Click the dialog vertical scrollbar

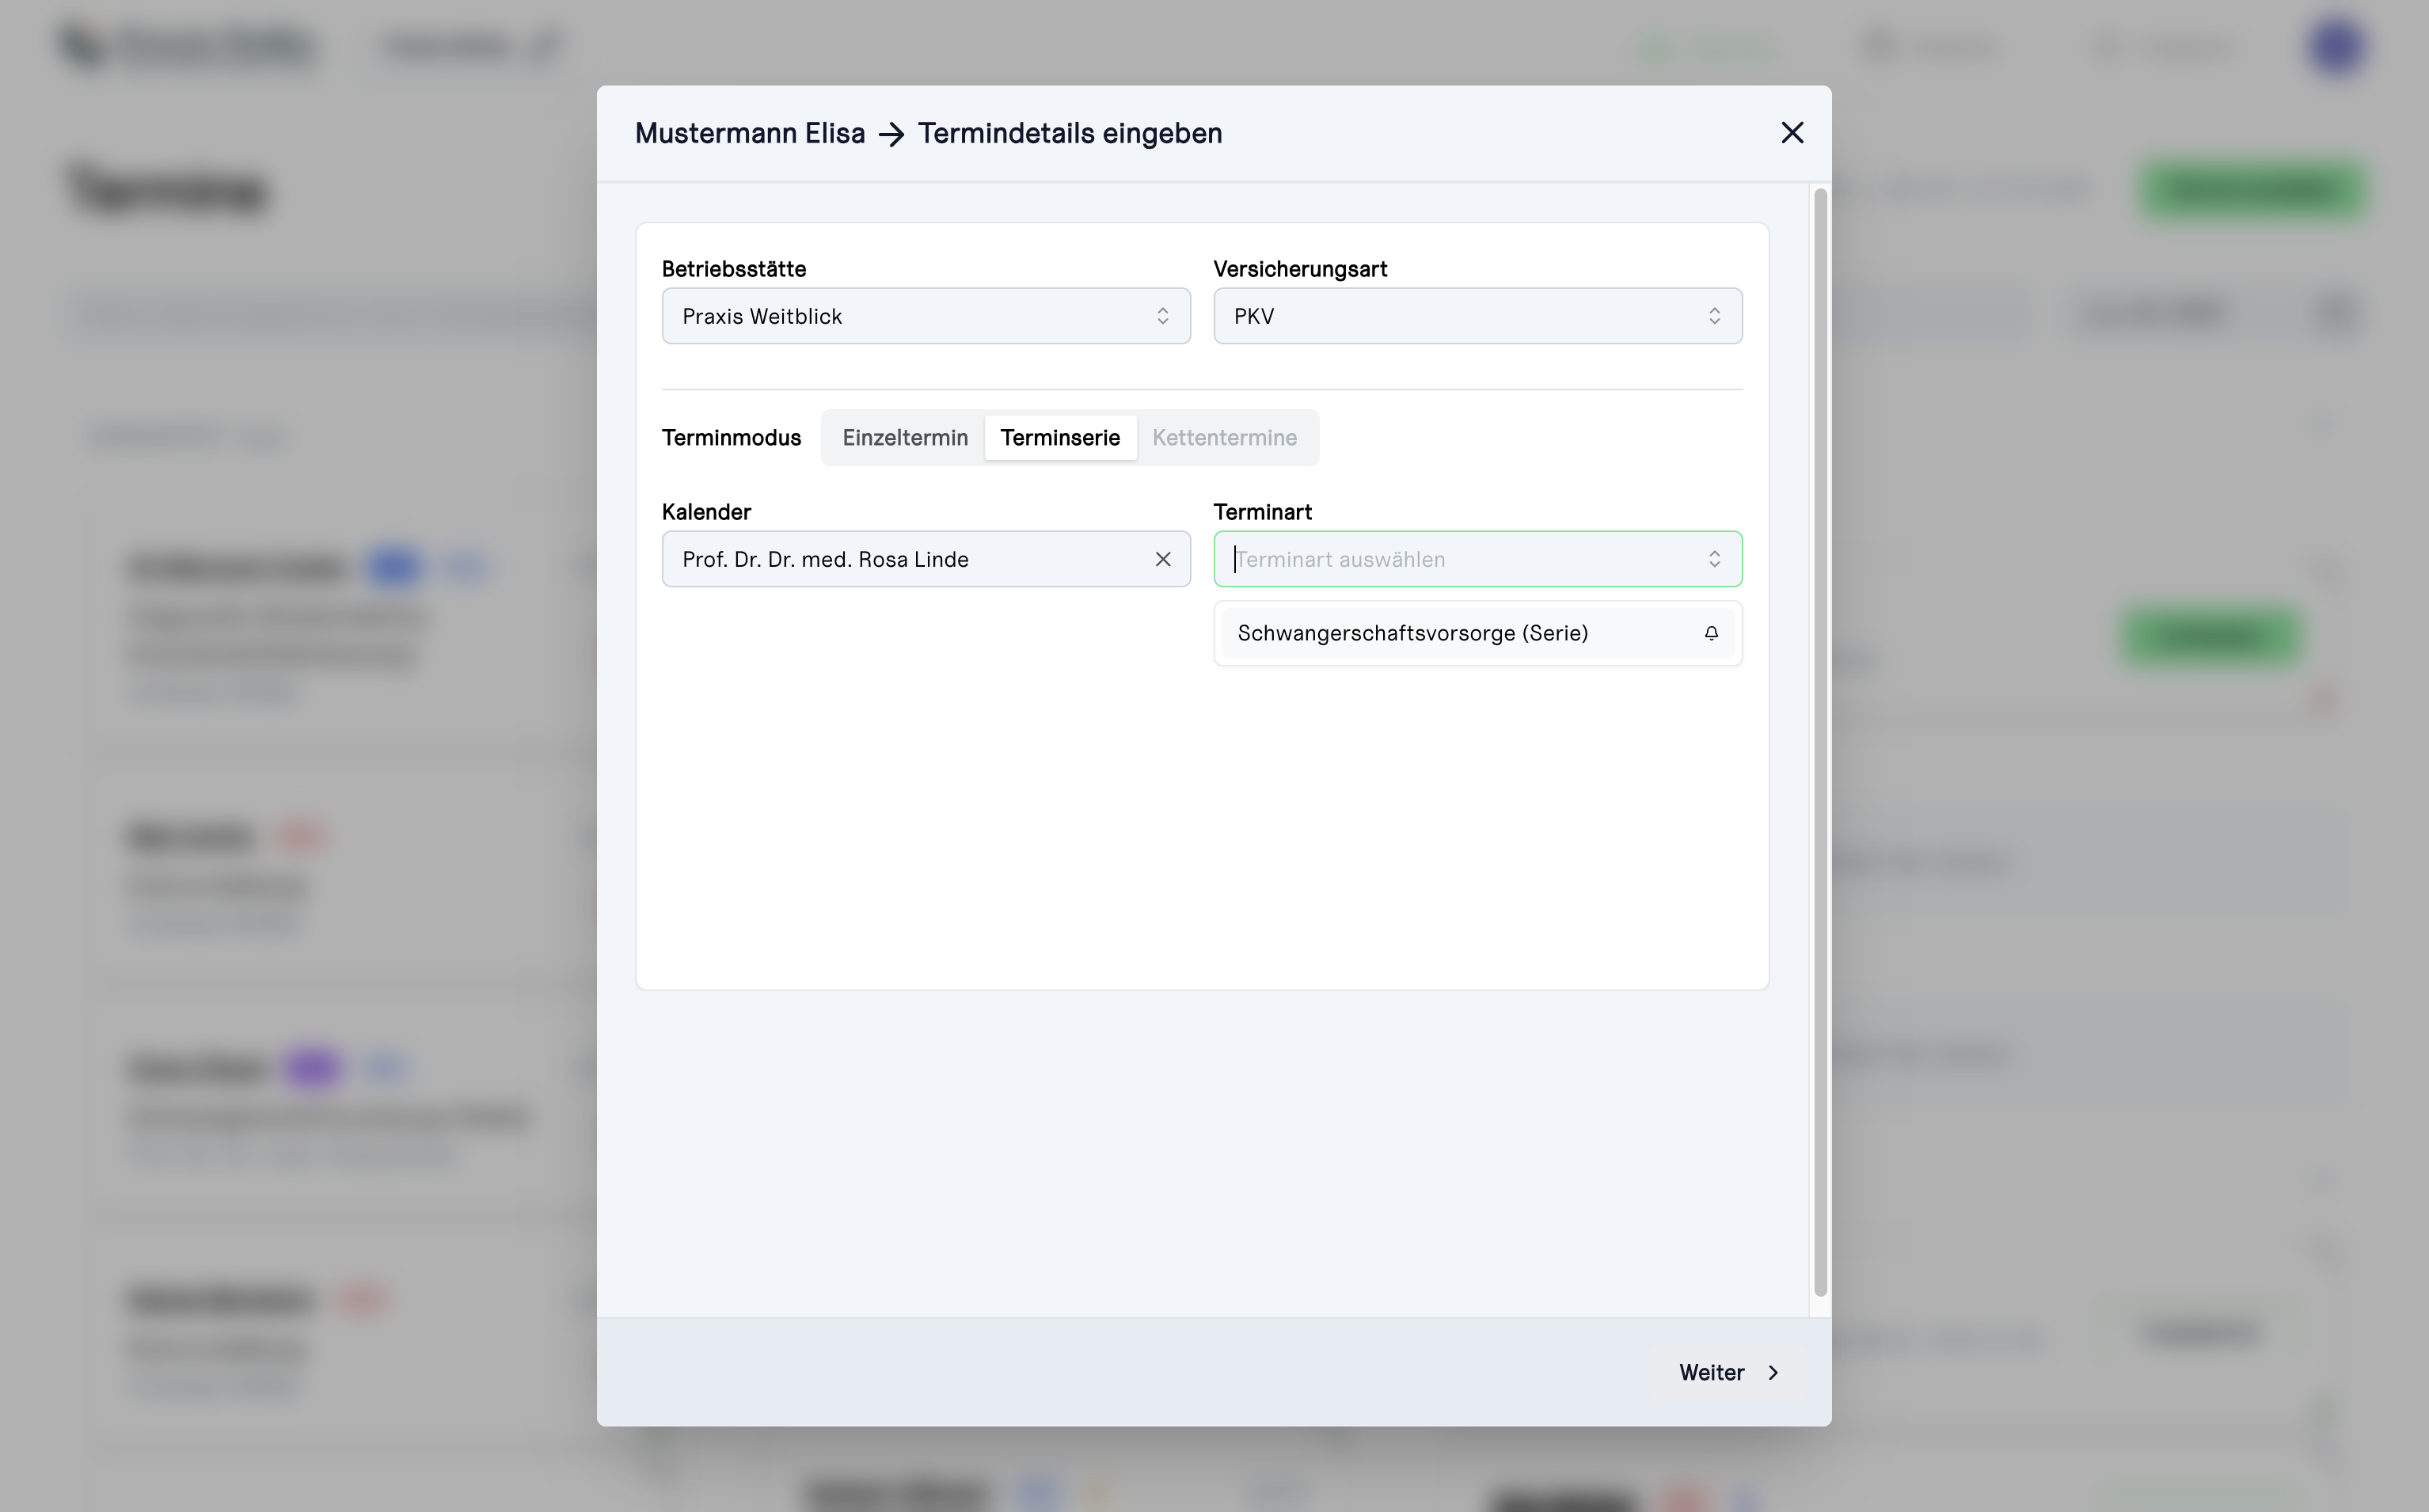coord(1820,742)
